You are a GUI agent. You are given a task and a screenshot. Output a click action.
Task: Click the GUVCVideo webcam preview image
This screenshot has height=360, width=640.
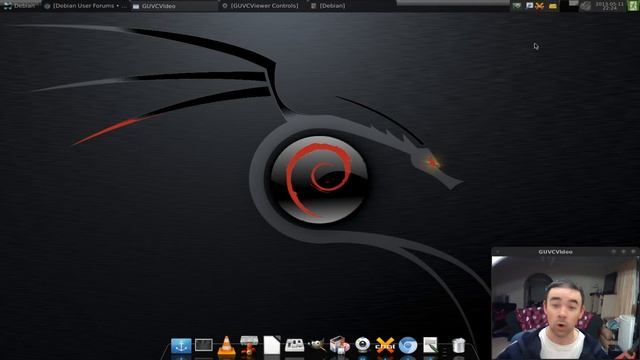point(565,308)
